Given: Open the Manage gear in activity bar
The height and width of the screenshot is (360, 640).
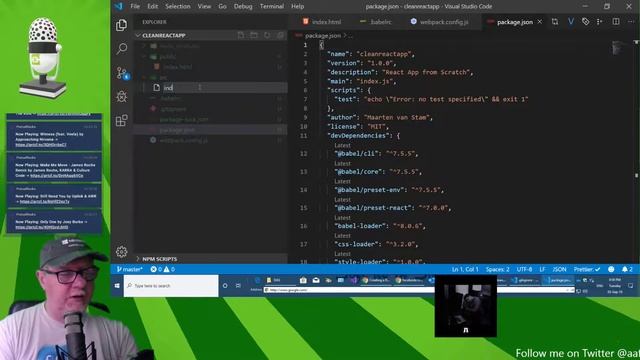Looking at the screenshot, I should click(x=121, y=252).
